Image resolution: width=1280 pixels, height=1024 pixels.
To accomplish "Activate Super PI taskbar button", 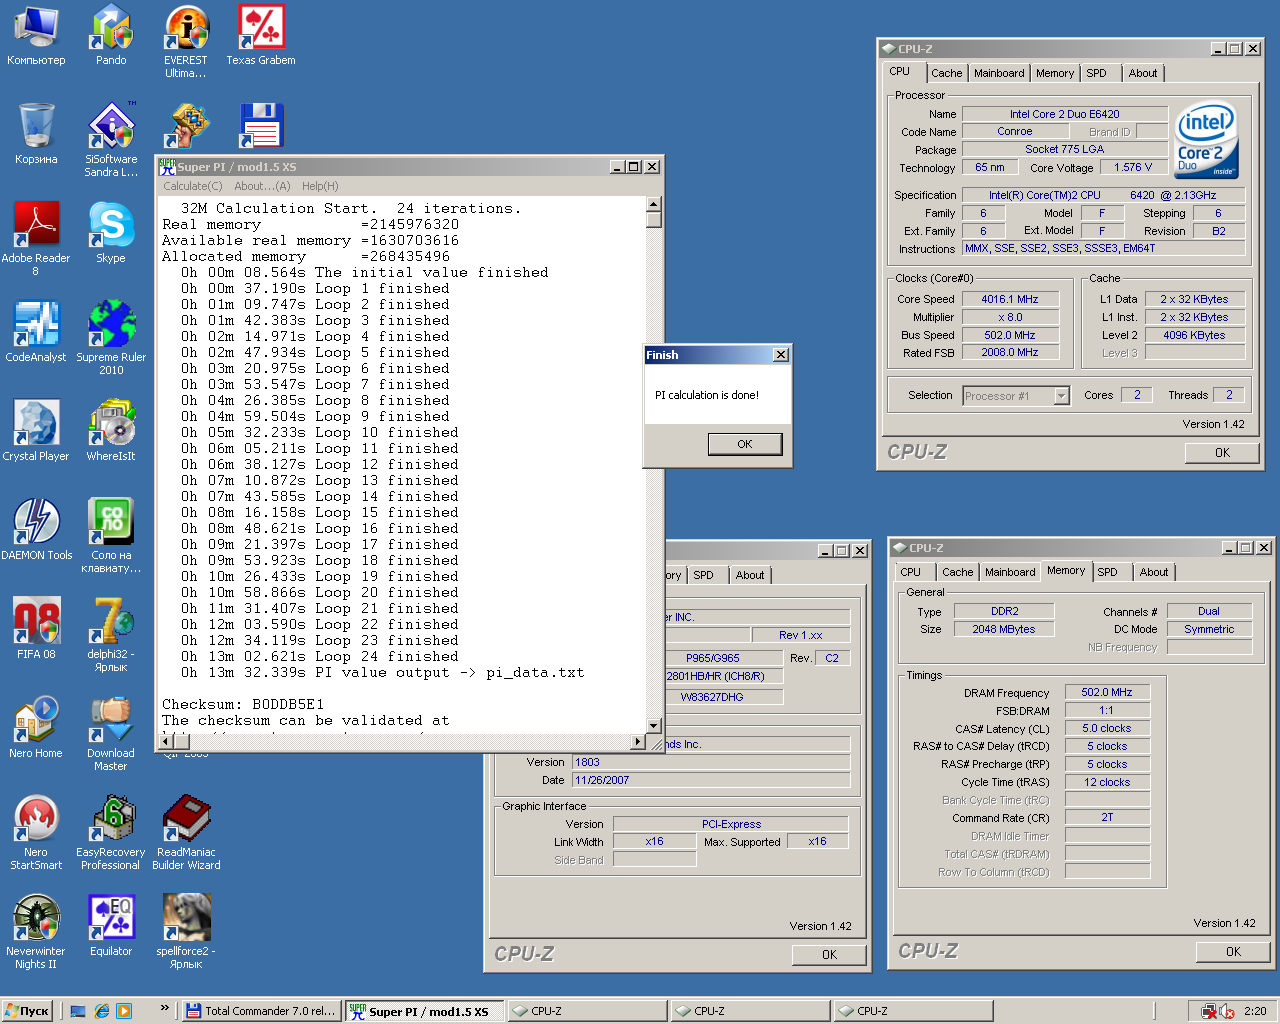I will point(424,1011).
